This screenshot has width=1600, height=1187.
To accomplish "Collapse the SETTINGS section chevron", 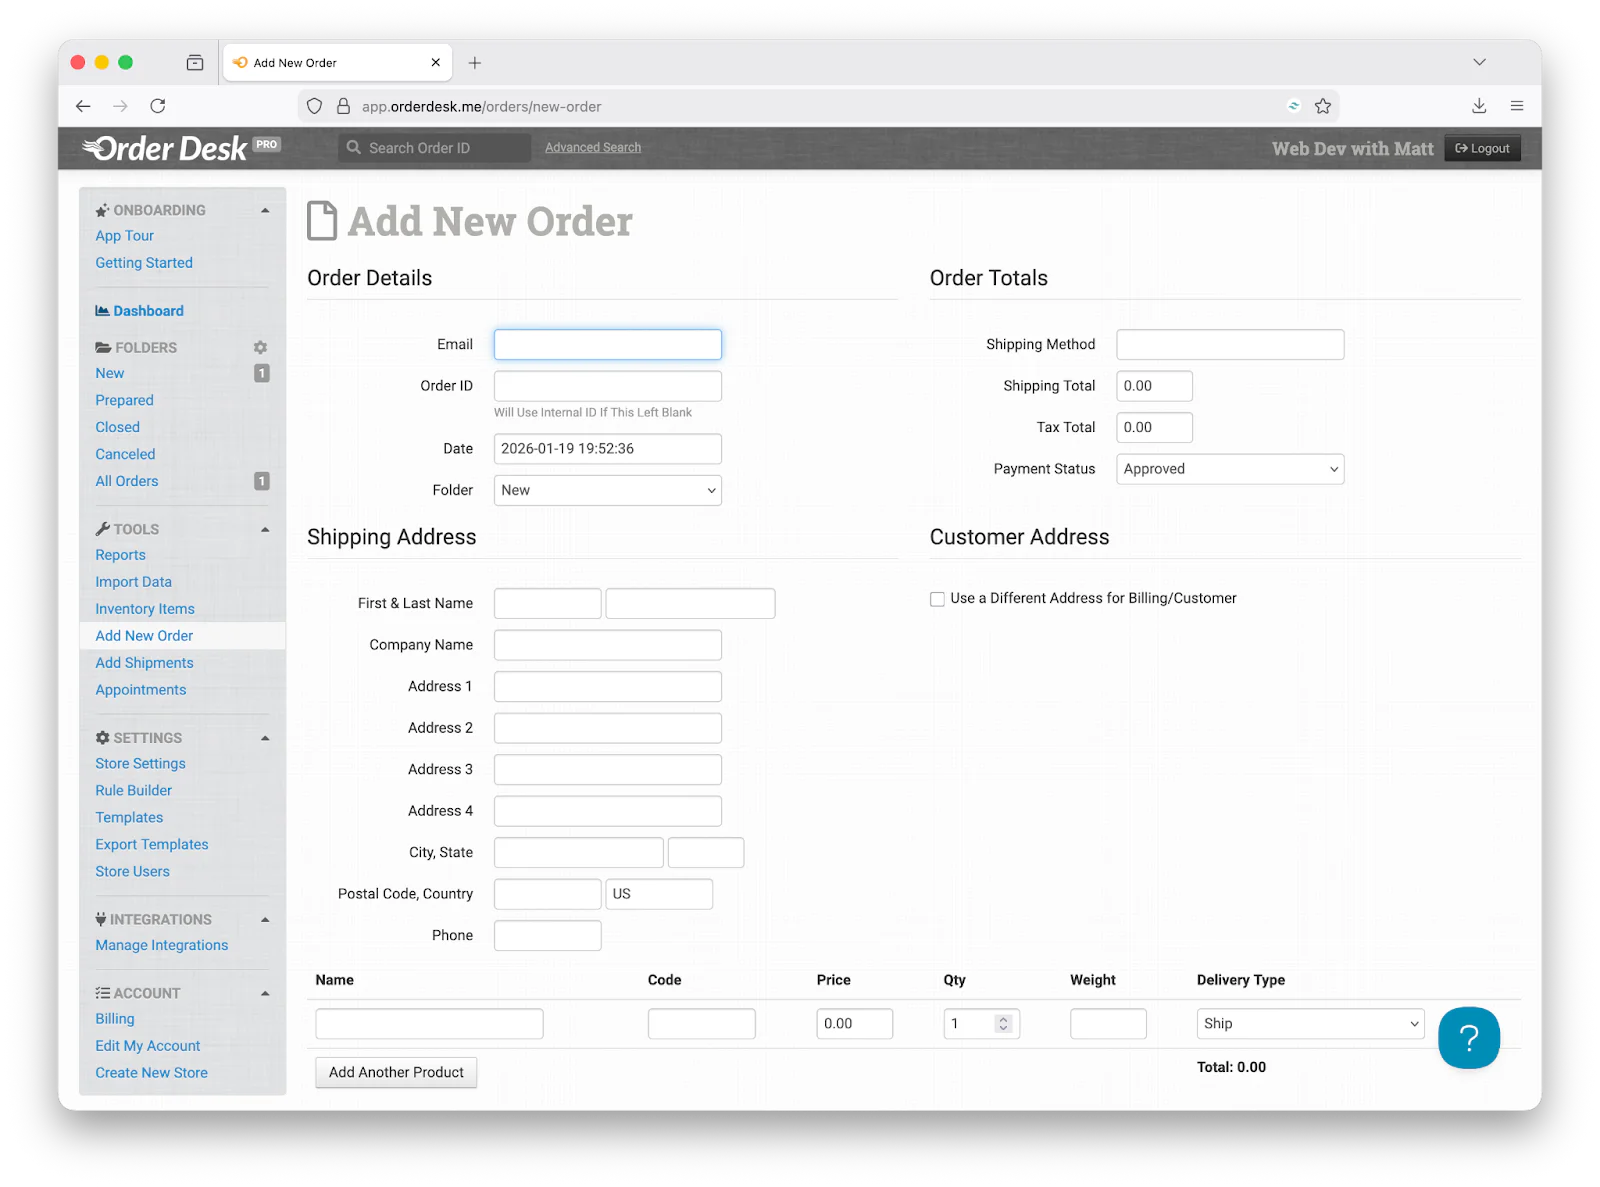I will pos(265,738).
